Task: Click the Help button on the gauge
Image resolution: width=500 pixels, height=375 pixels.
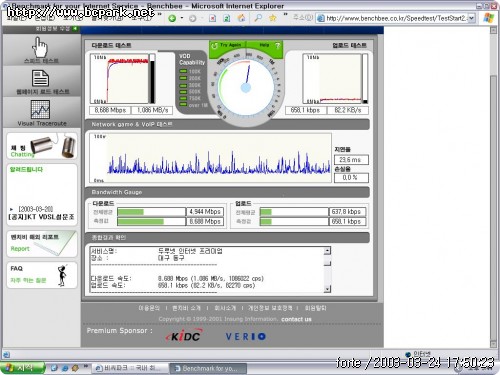Action: [x=264, y=45]
